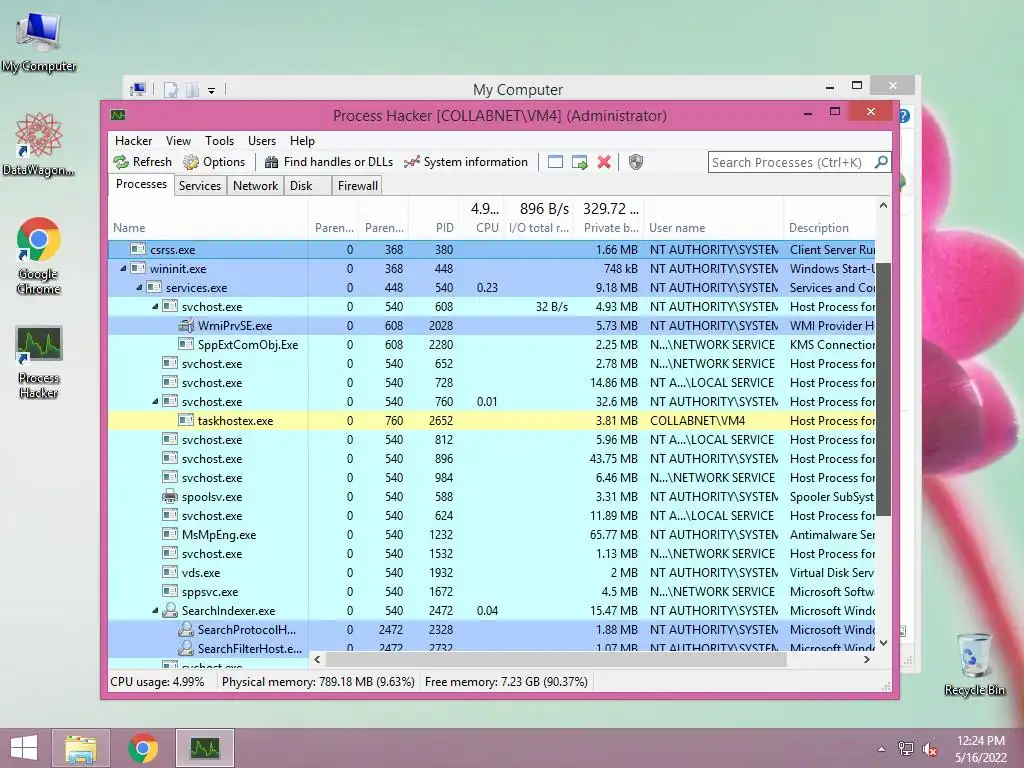The width and height of the screenshot is (1024, 768).
Task: Open Find handles or DLLs
Action: tap(328, 162)
